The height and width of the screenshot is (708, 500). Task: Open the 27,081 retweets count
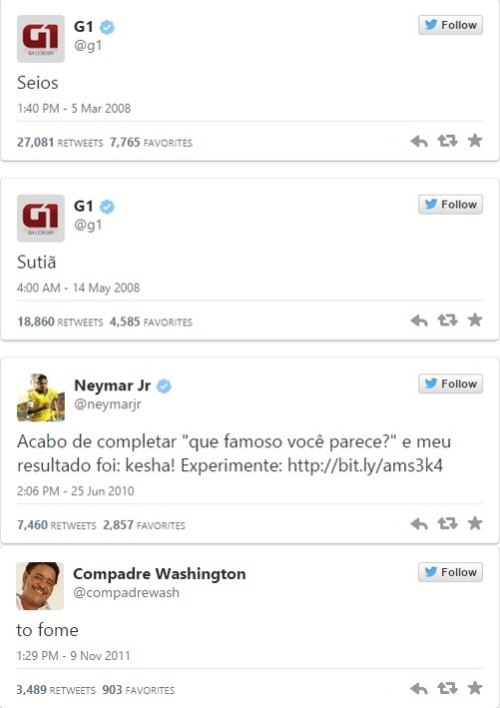click(x=60, y=142)
